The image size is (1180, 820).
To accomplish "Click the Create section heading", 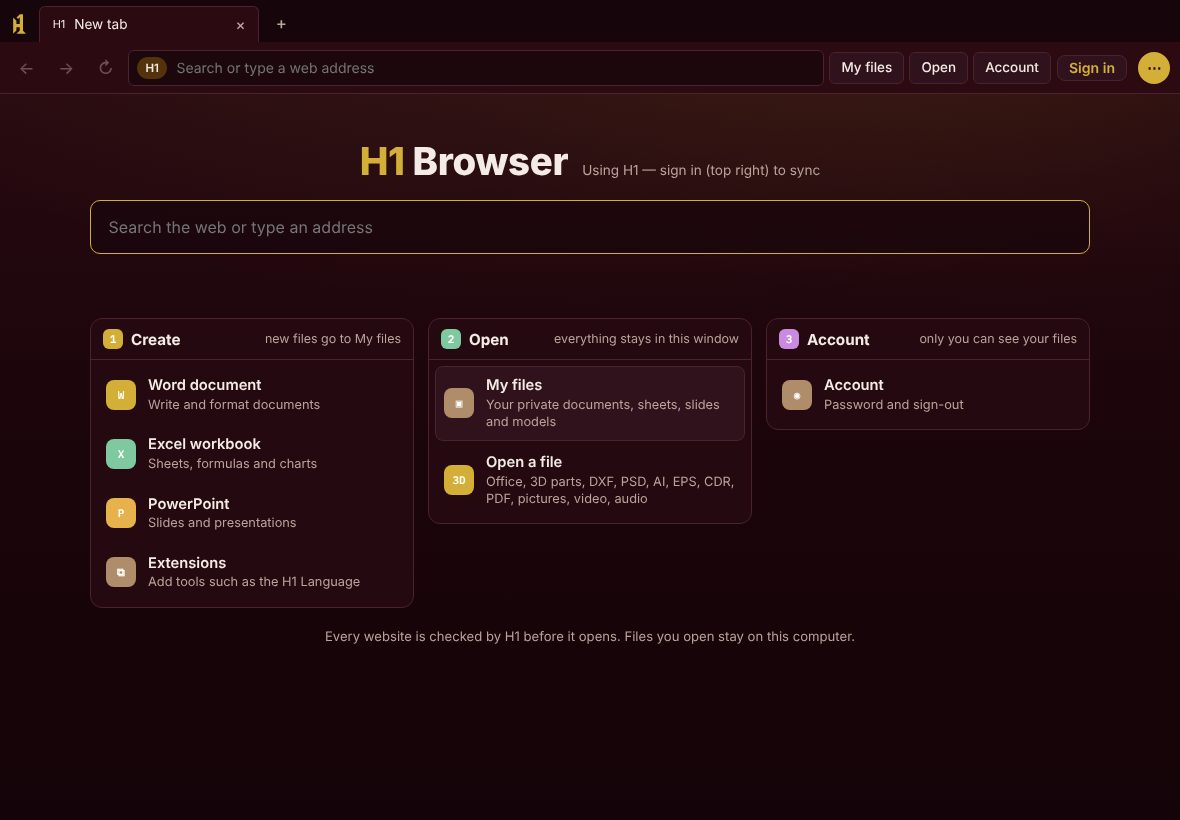I will coord(156,340).
